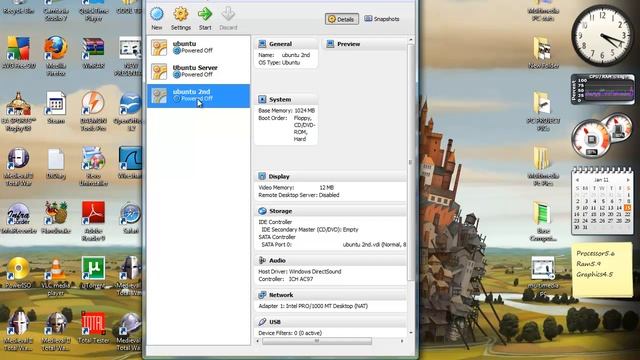Click the AVG Free desktop icon

tap(18, 52)
